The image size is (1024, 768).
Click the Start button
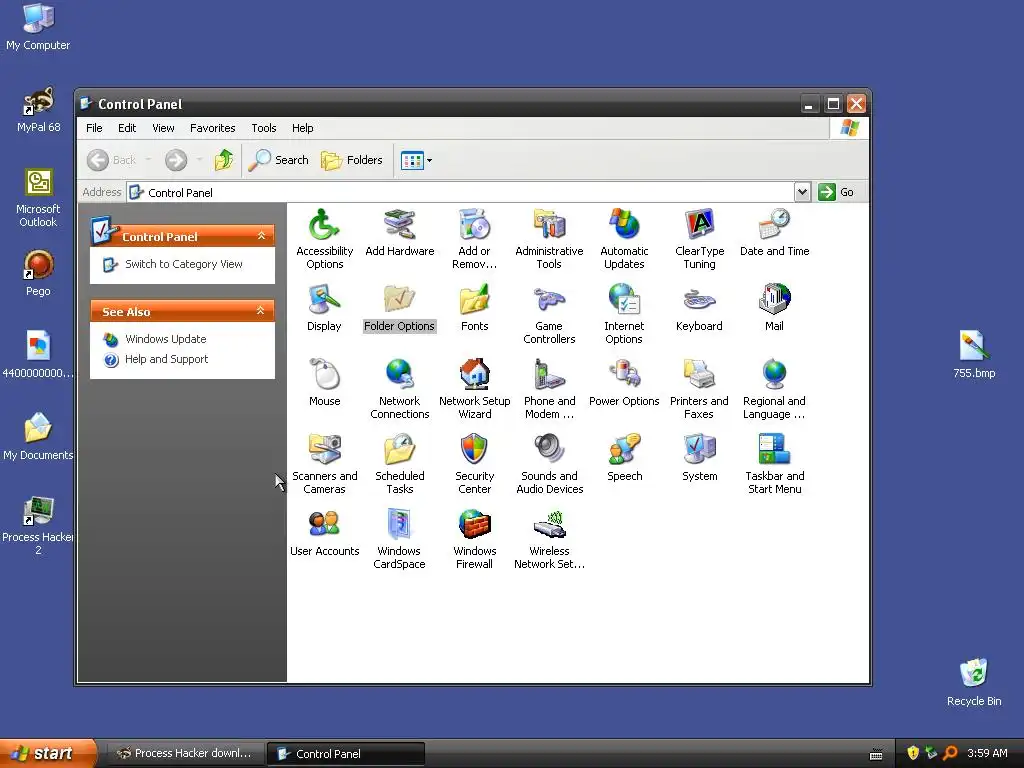pos(47,753)
